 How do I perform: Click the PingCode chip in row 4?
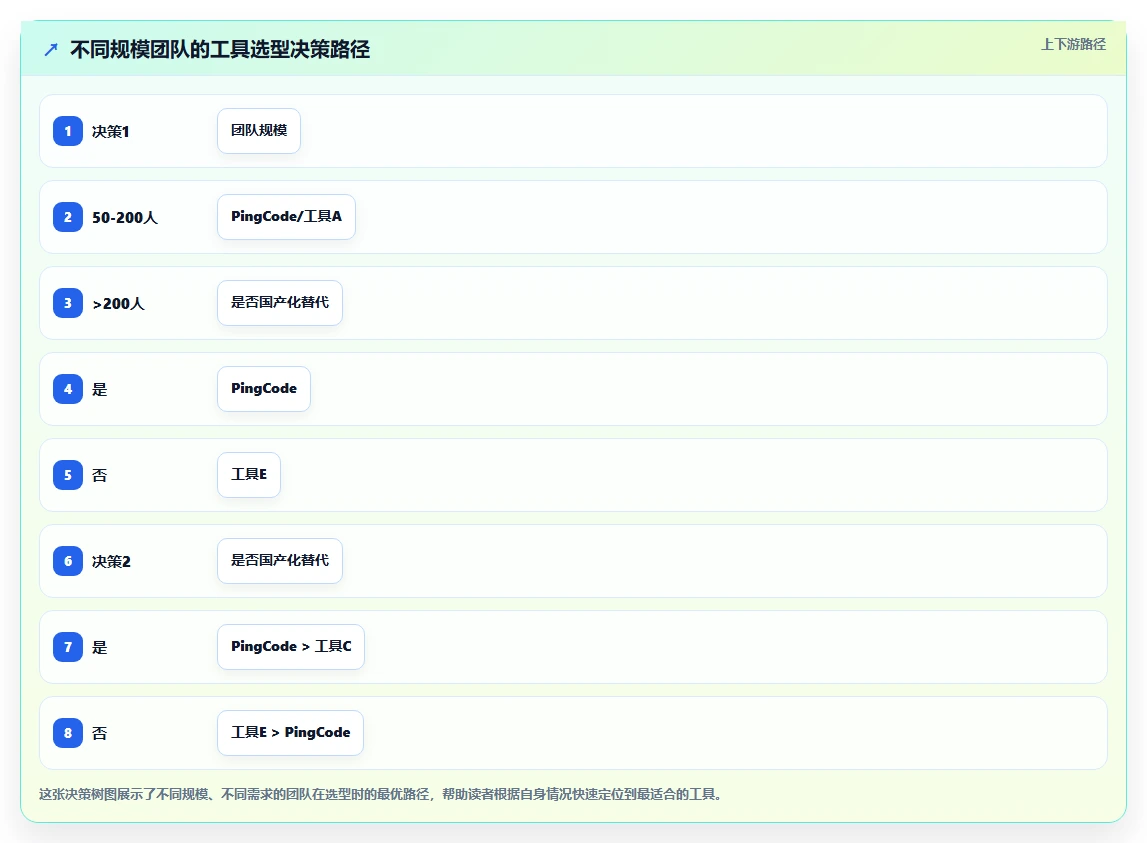pyautogui.click(x=263, y=389)
